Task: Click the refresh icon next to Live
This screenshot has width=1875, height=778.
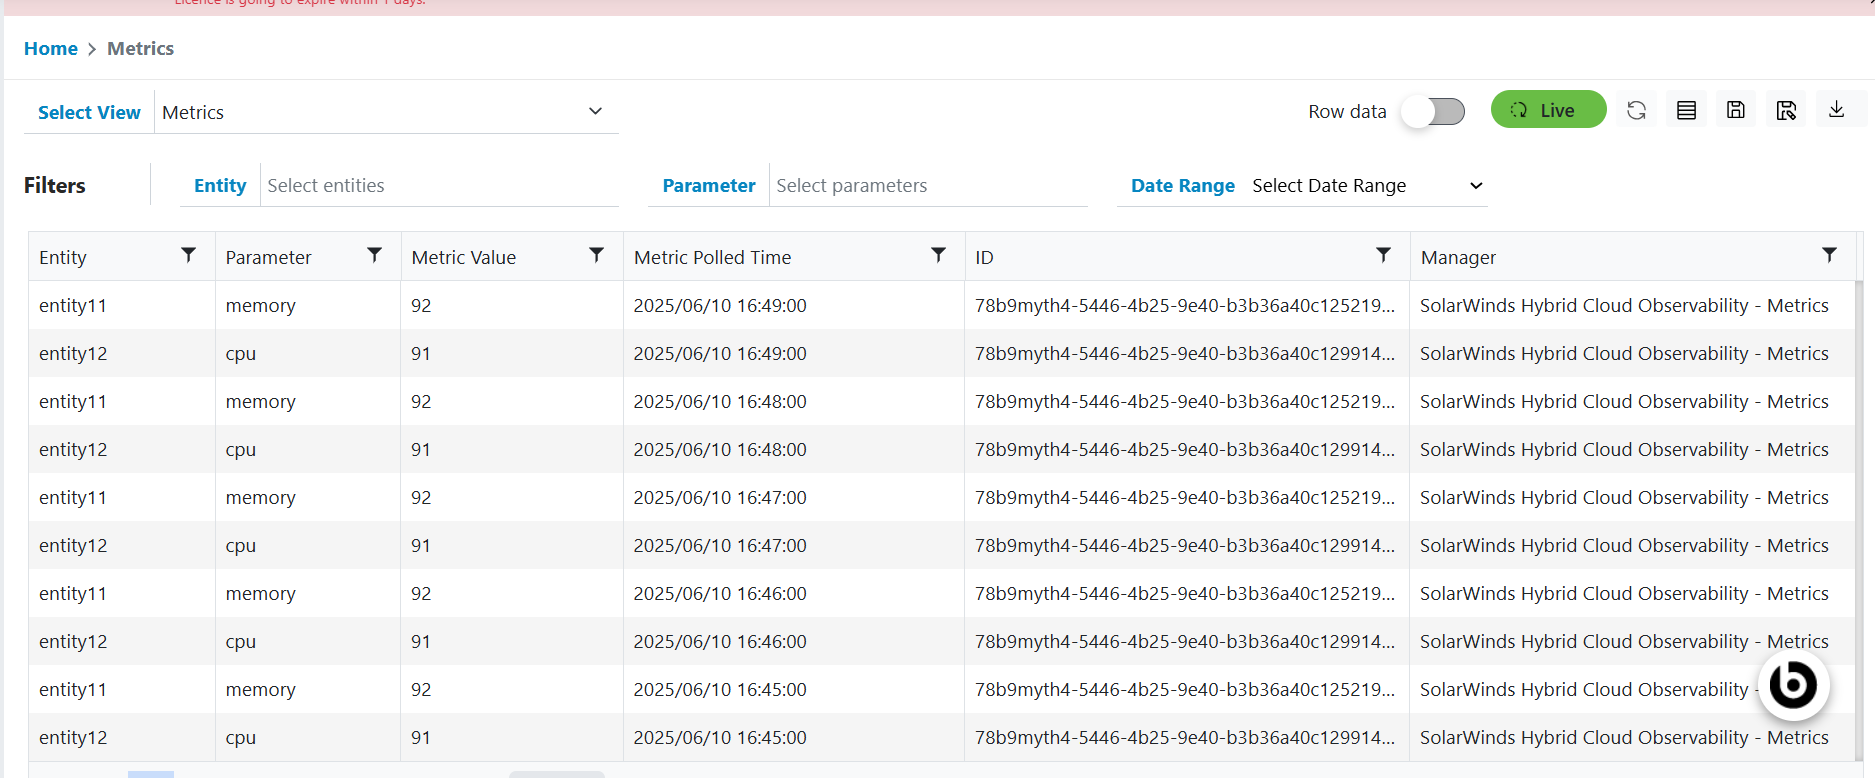Action: tap(1636, 110)
